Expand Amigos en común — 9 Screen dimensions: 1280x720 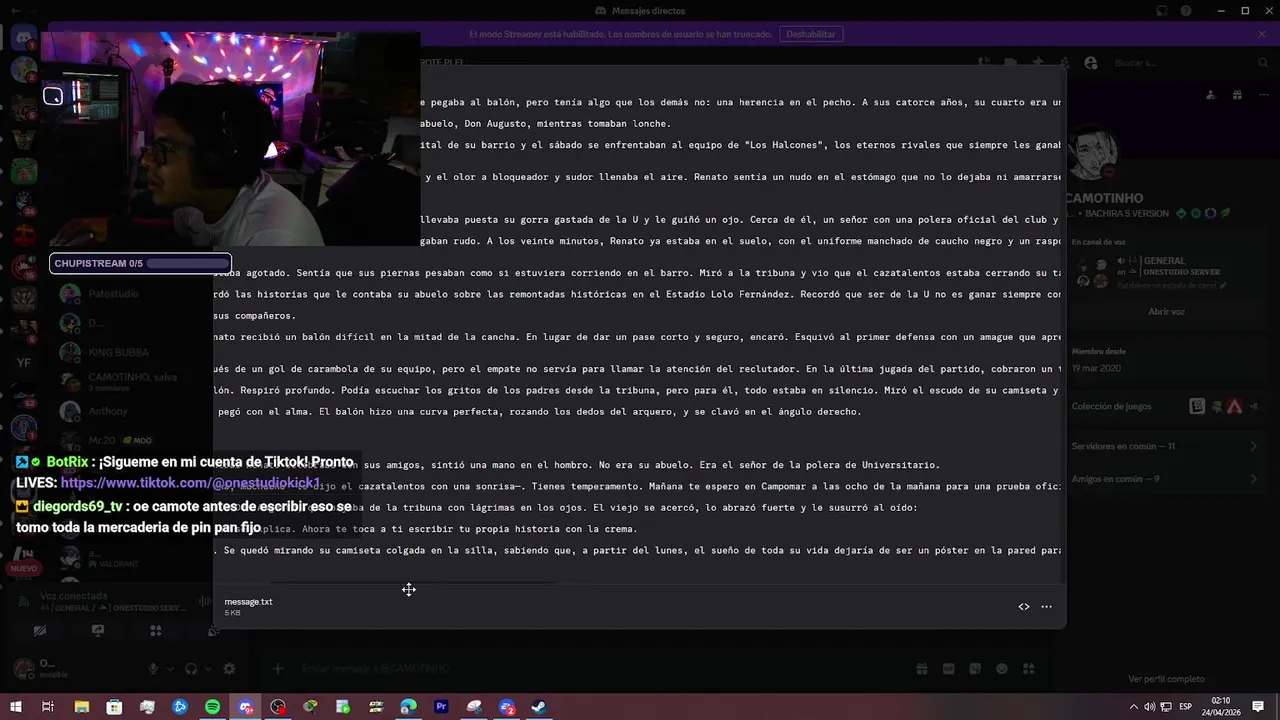click(x=1166, y=479)
